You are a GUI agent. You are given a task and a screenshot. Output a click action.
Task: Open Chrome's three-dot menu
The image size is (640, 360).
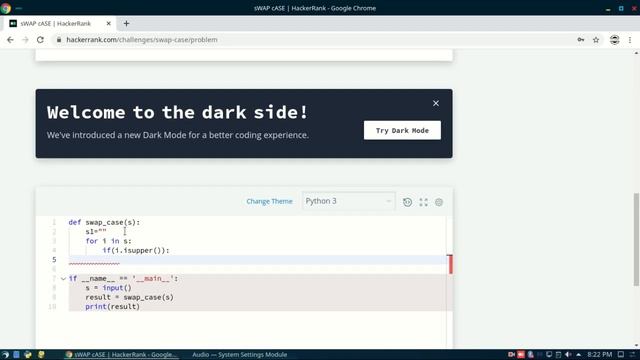tap(630, 40)
